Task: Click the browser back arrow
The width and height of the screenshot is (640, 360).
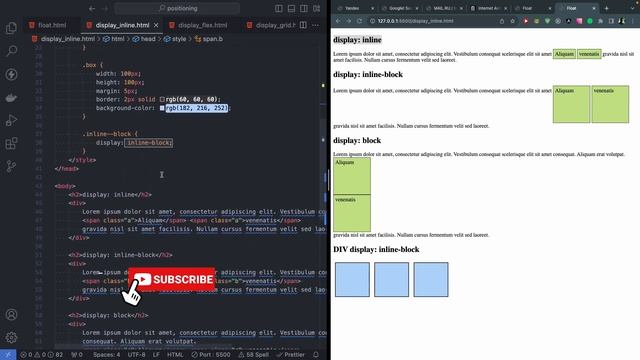Action: 338,21
